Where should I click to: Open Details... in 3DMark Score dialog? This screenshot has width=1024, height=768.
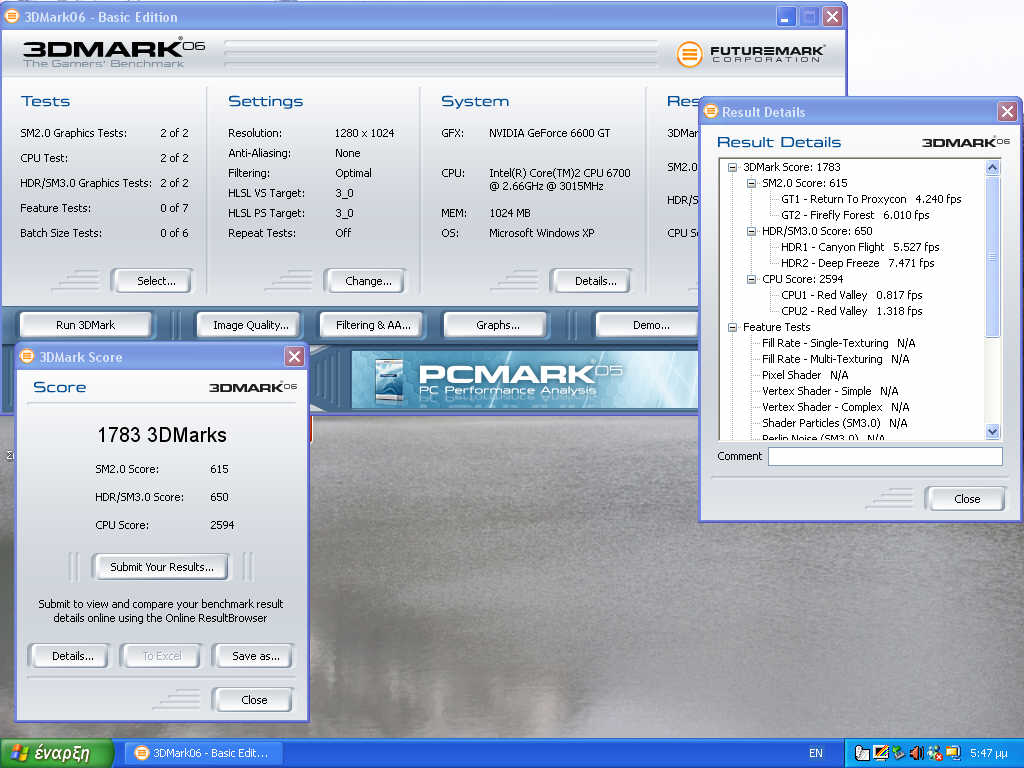click(x=69, y=656)
